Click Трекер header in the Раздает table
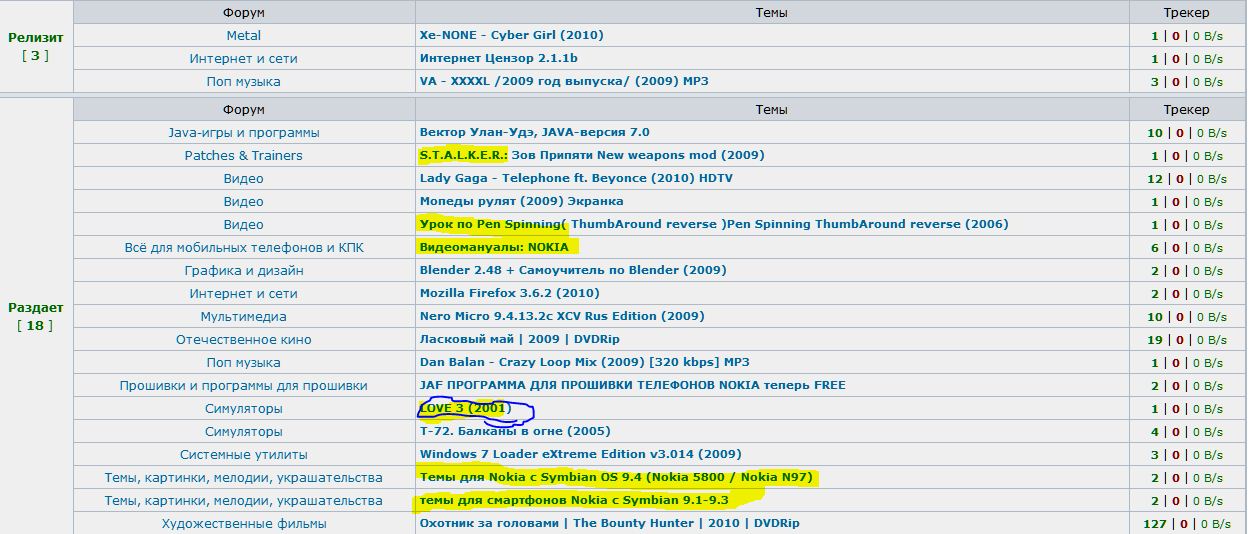The height and width of the screenshot is (534, 1250). point(1186,109)
